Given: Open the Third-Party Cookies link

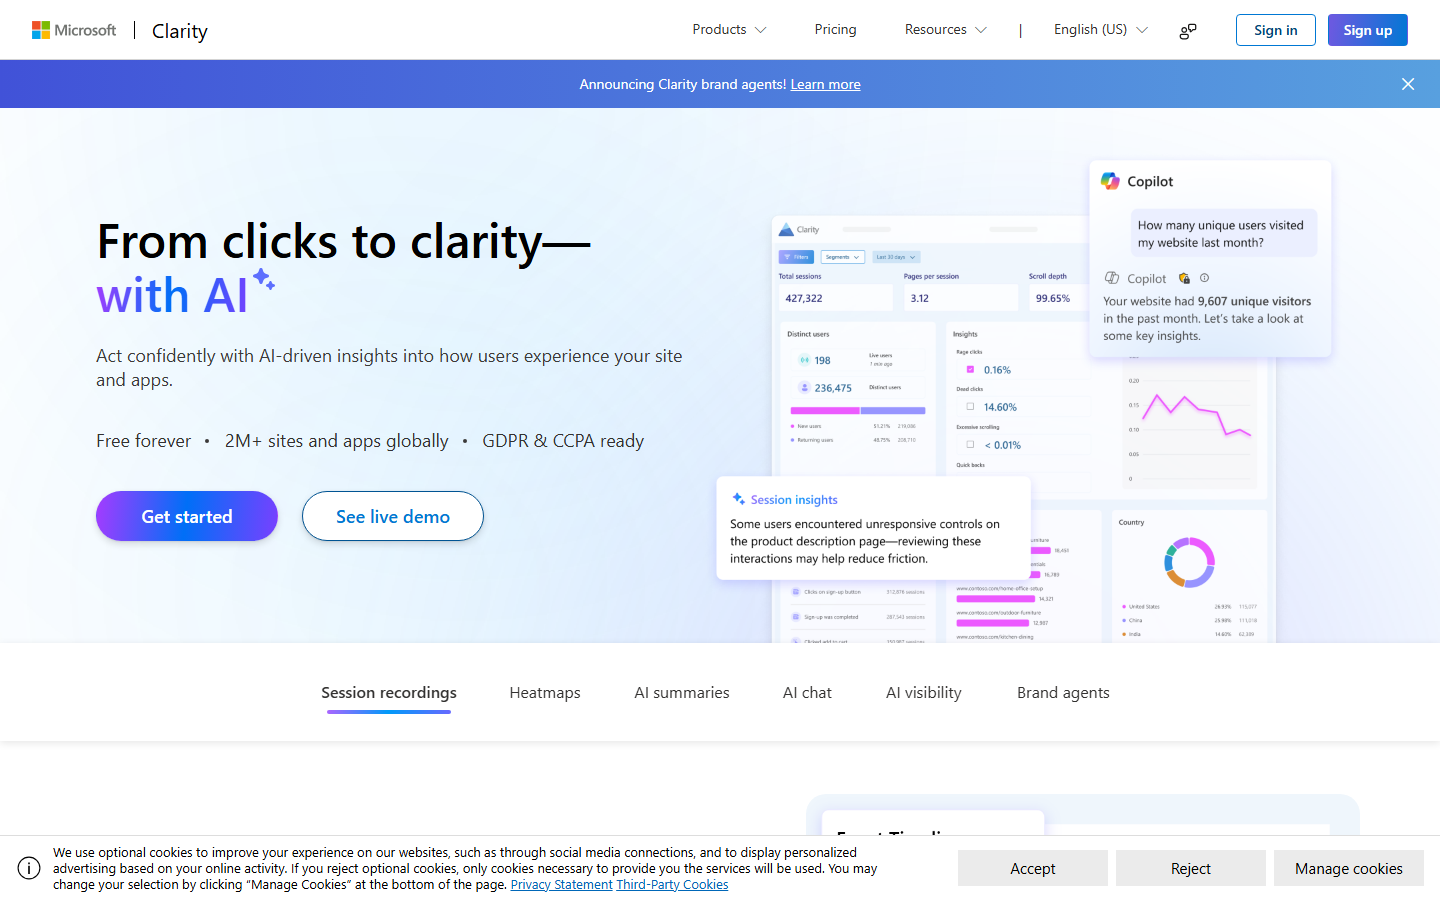Looking at the screenshot, I should pyautogui.click(x=672, y=885).
